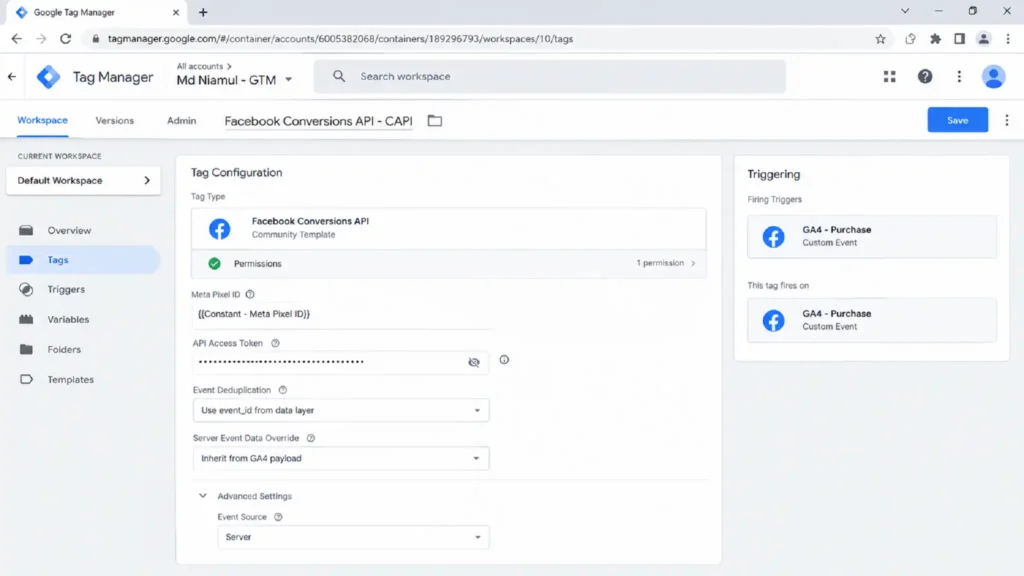Click the folder icon beside tag name
This screenshot has width=1024, height=576.
(435, 121)
